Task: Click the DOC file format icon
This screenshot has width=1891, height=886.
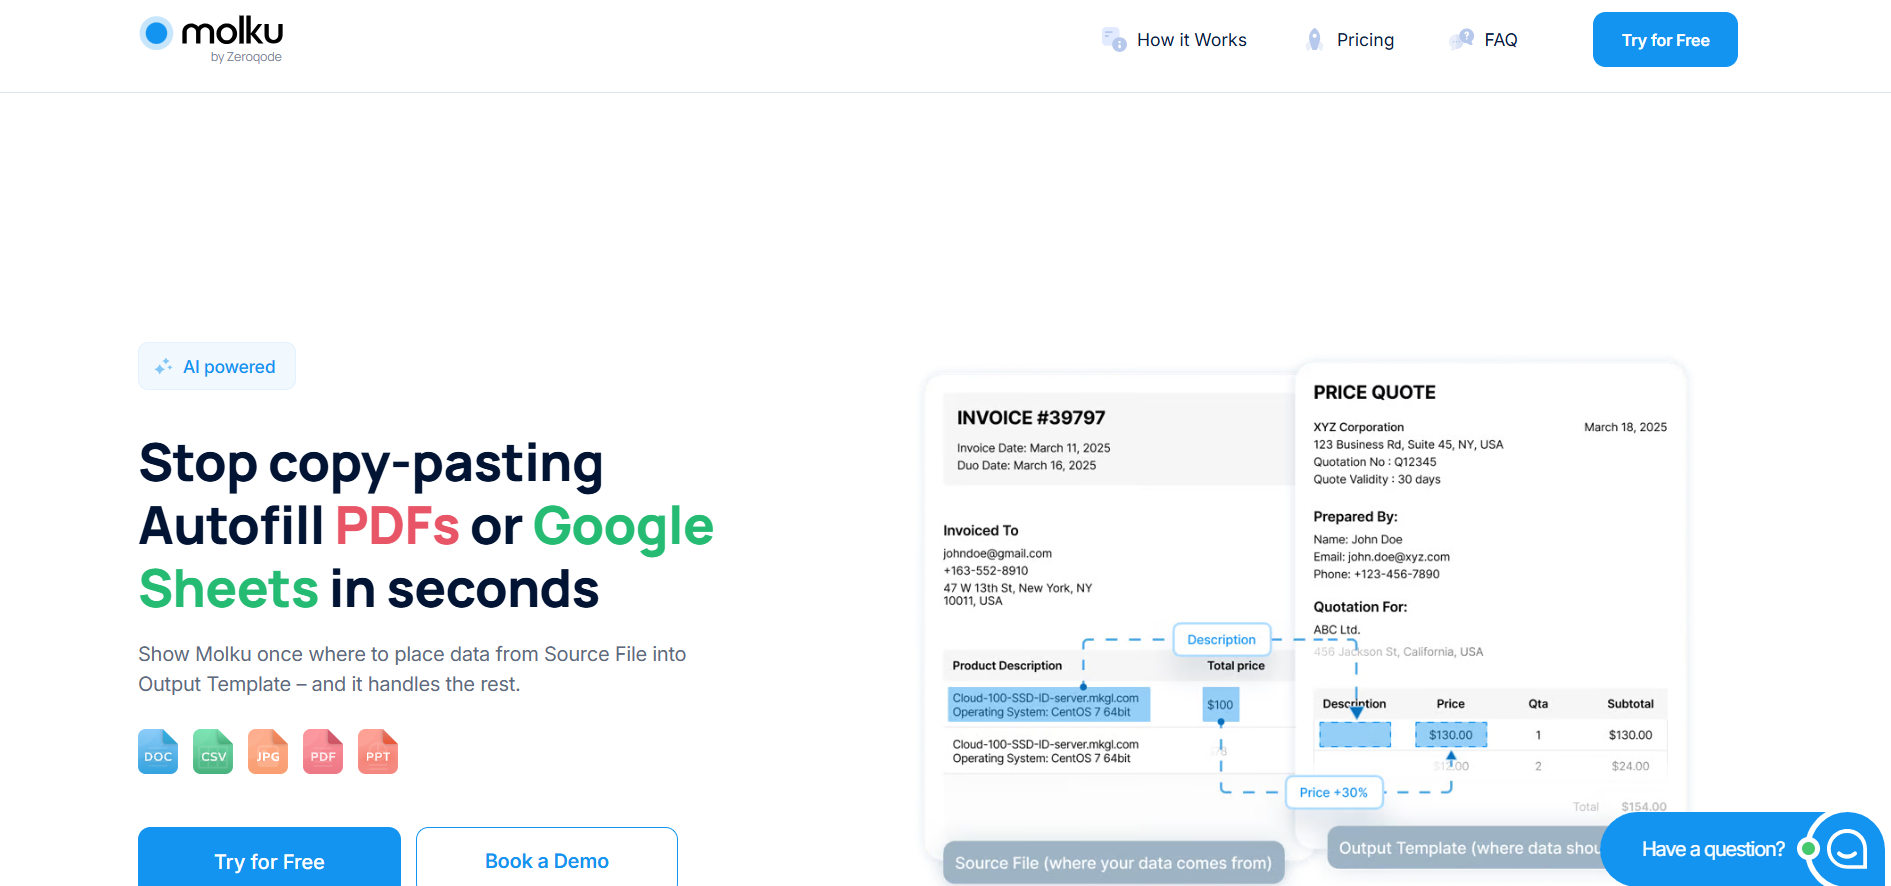Action: coord(158,751)
